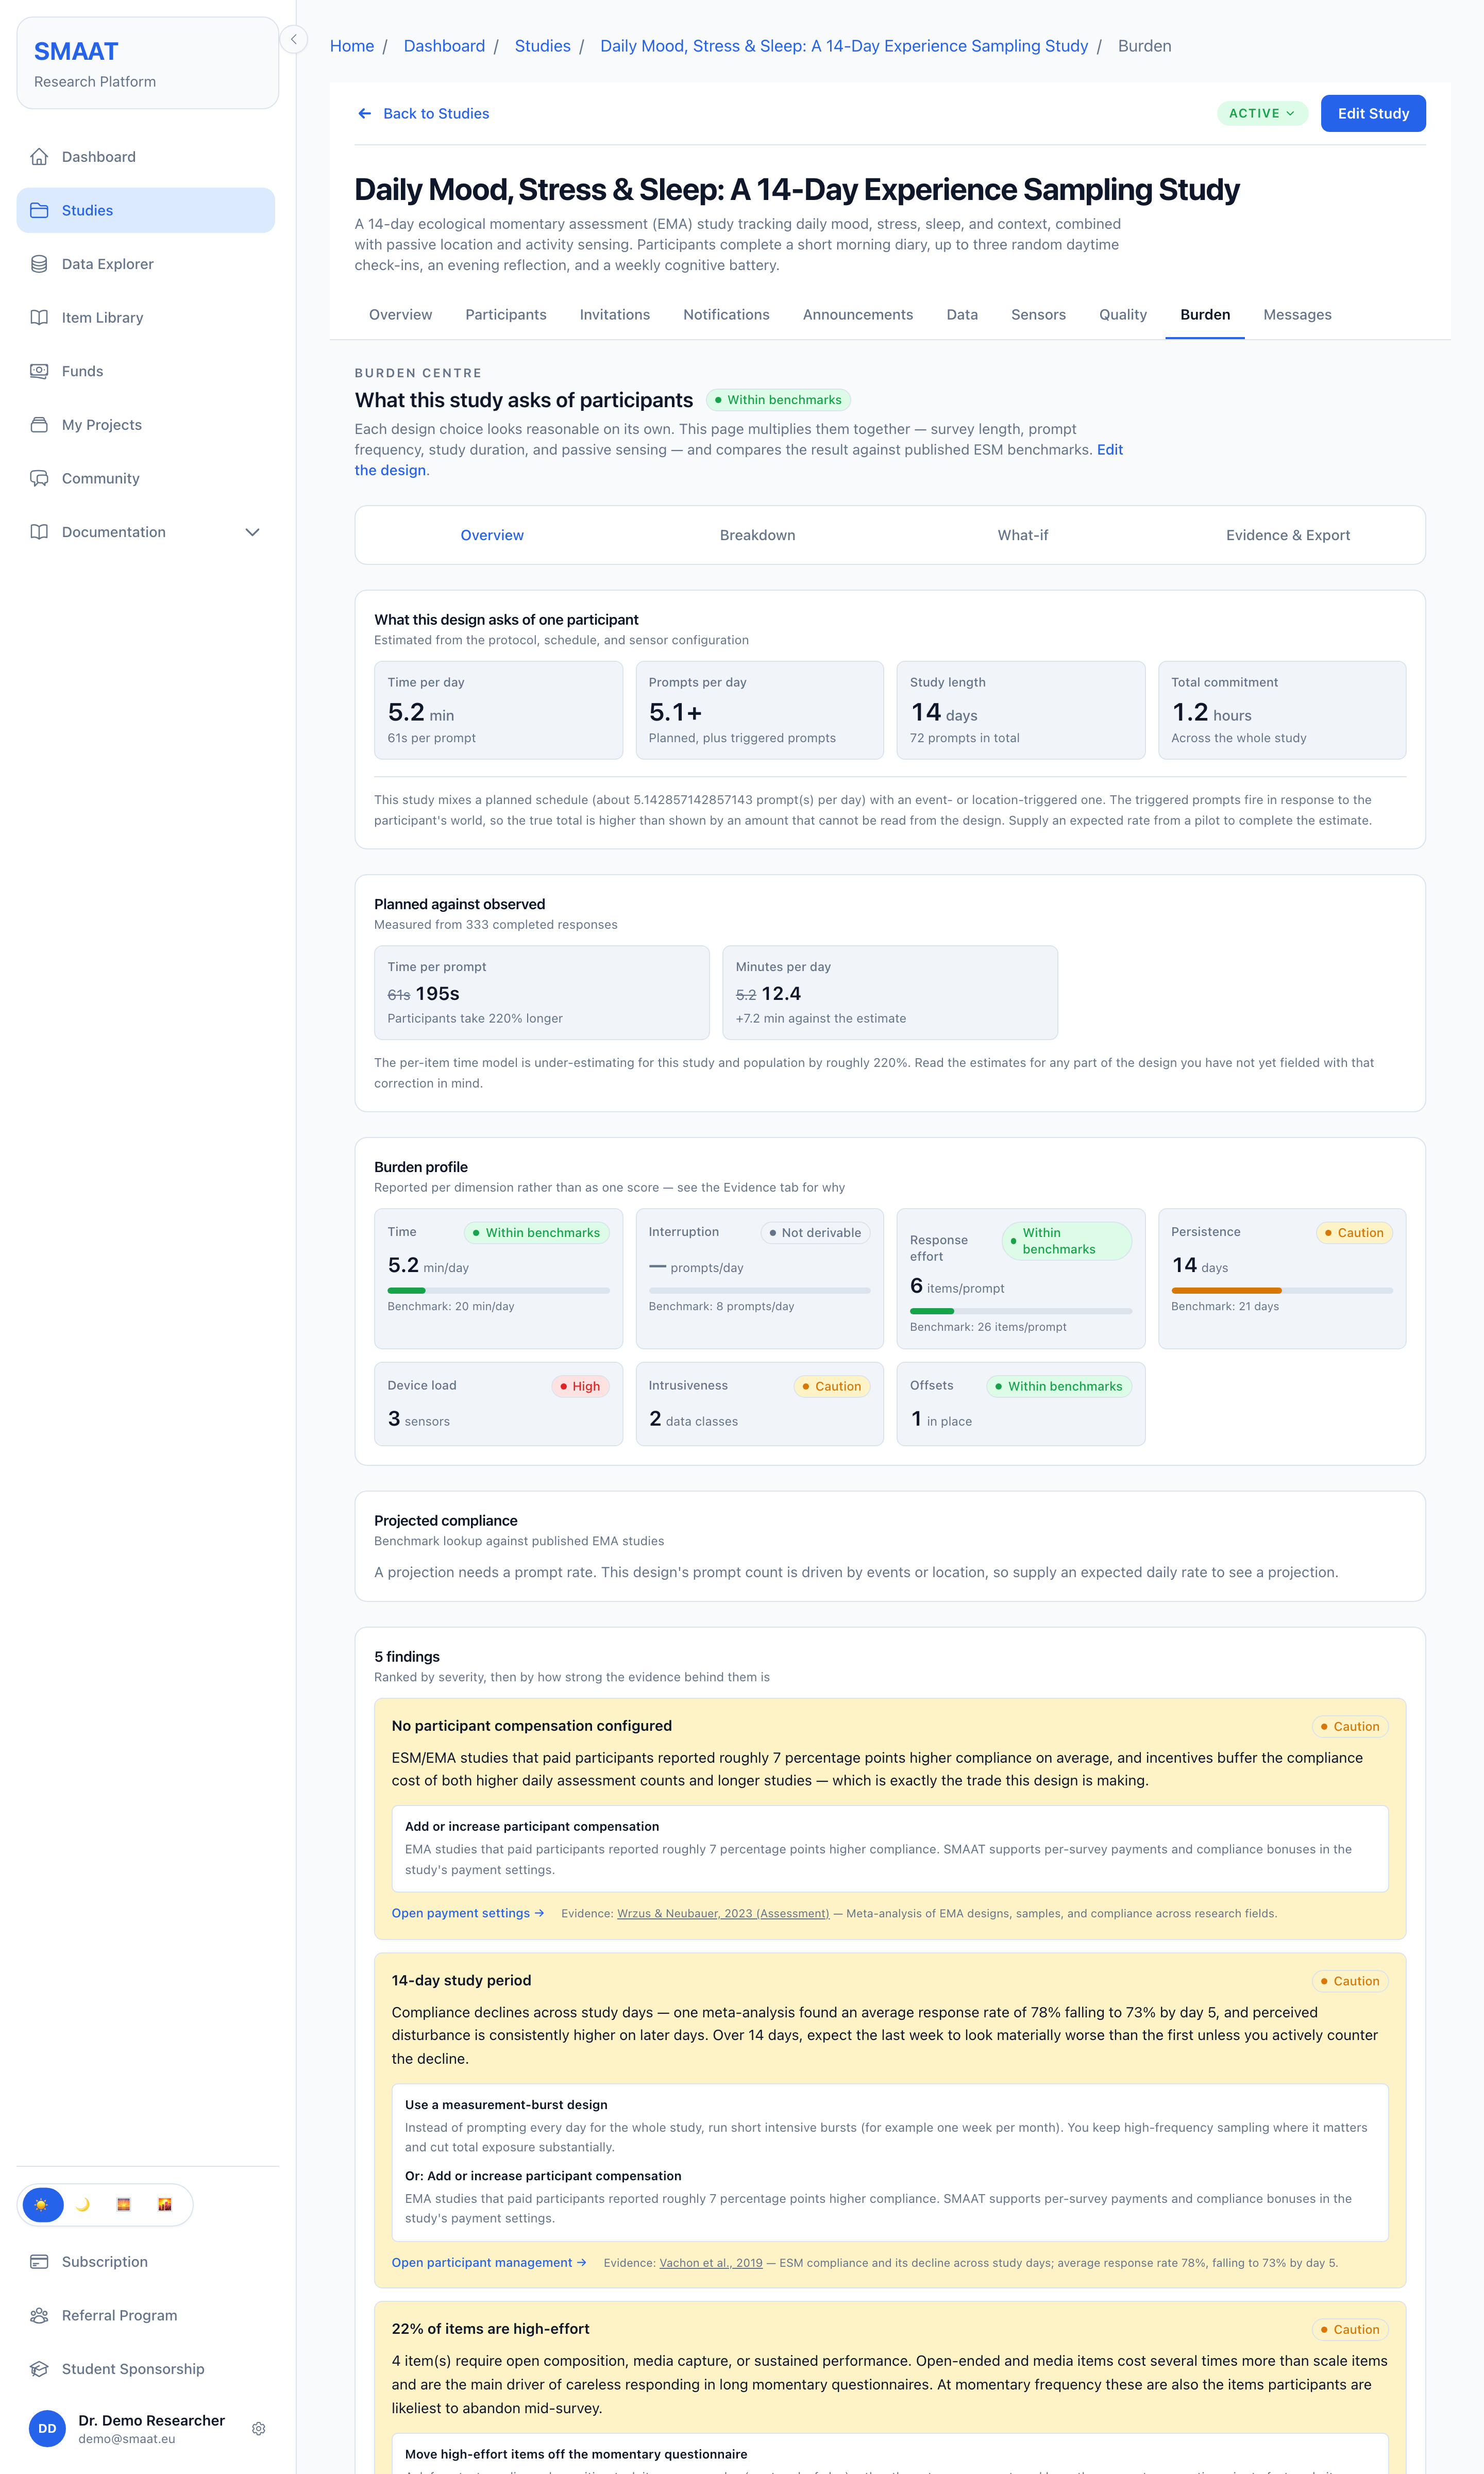Screen dimensions: 1484x2474
Task: Open Wrzus & Neubauer 2023 evidence link
Action: coord(723,1913)
